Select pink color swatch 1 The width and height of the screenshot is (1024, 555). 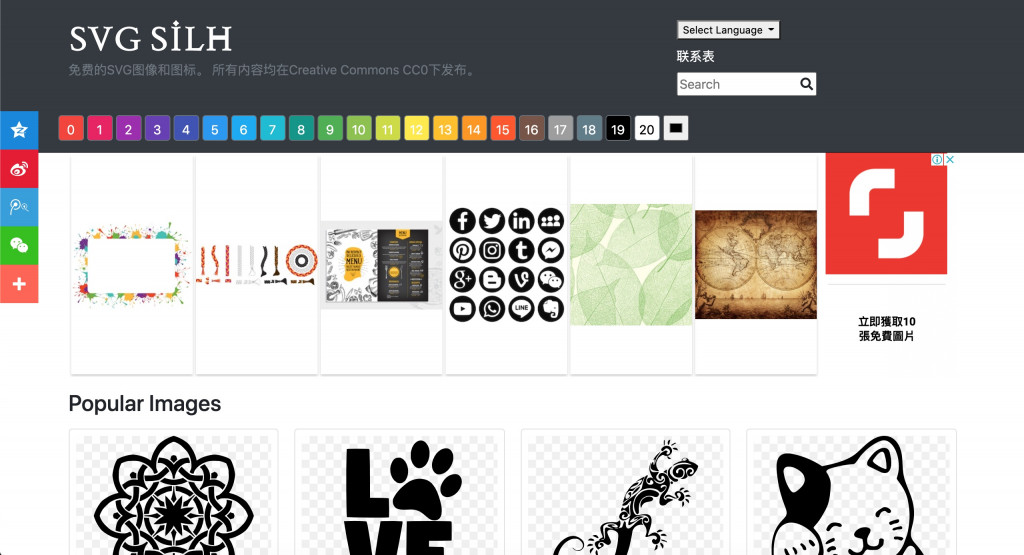pos(99,129)
